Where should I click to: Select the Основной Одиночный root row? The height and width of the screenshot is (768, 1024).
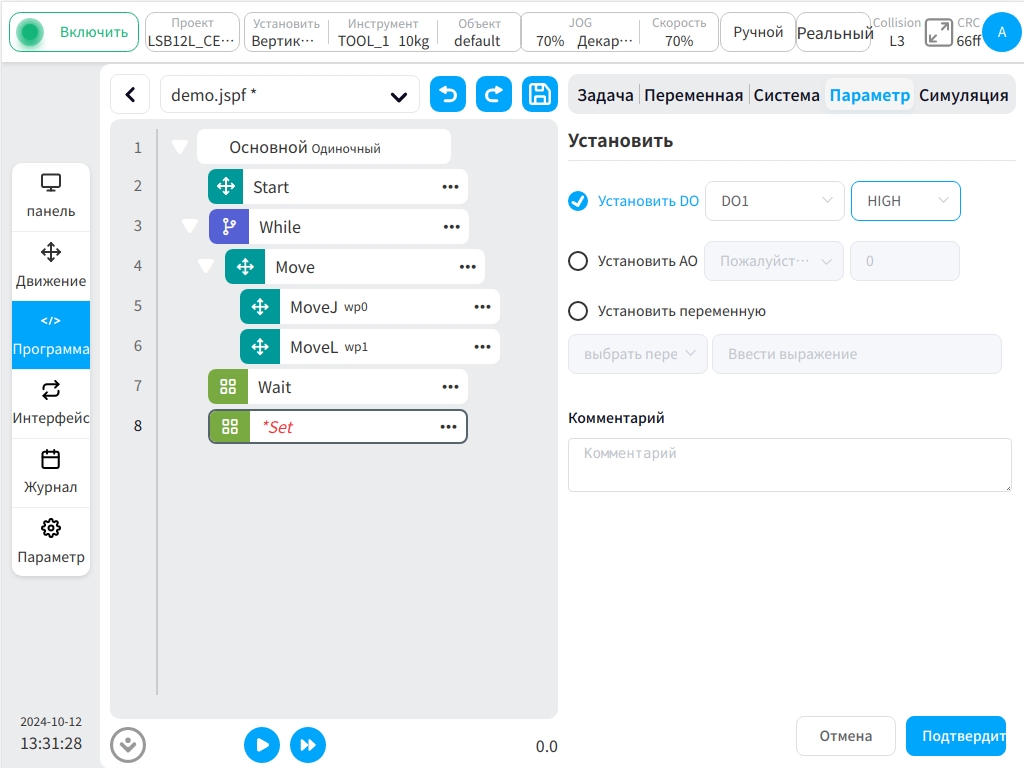click(324, 147)
